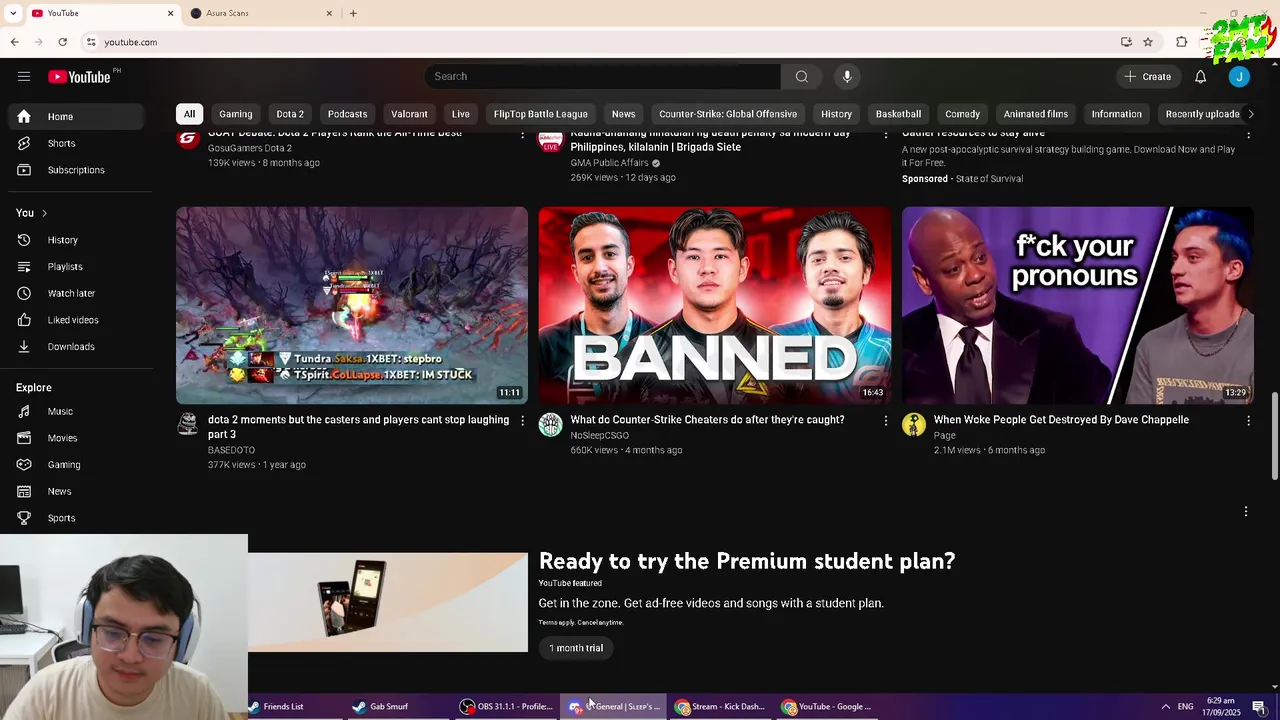Open options for Premium student plan promo
The image size is (1280, 720).
click(x=1246, y=512)
